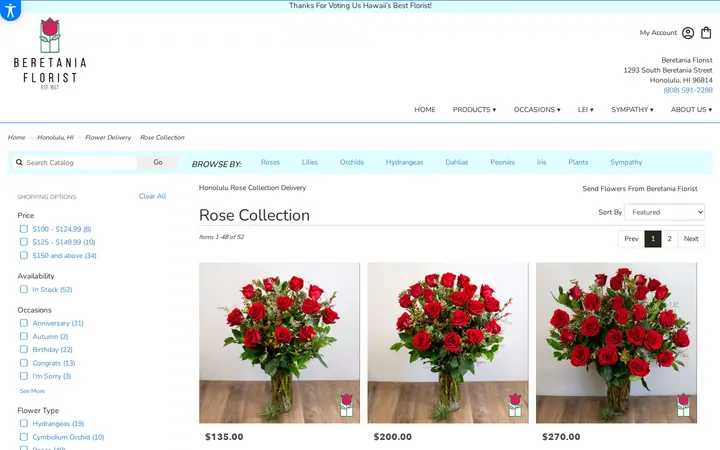Expand the LEI menu
Viewport: 720px width, 450px height.
[585, 110]
